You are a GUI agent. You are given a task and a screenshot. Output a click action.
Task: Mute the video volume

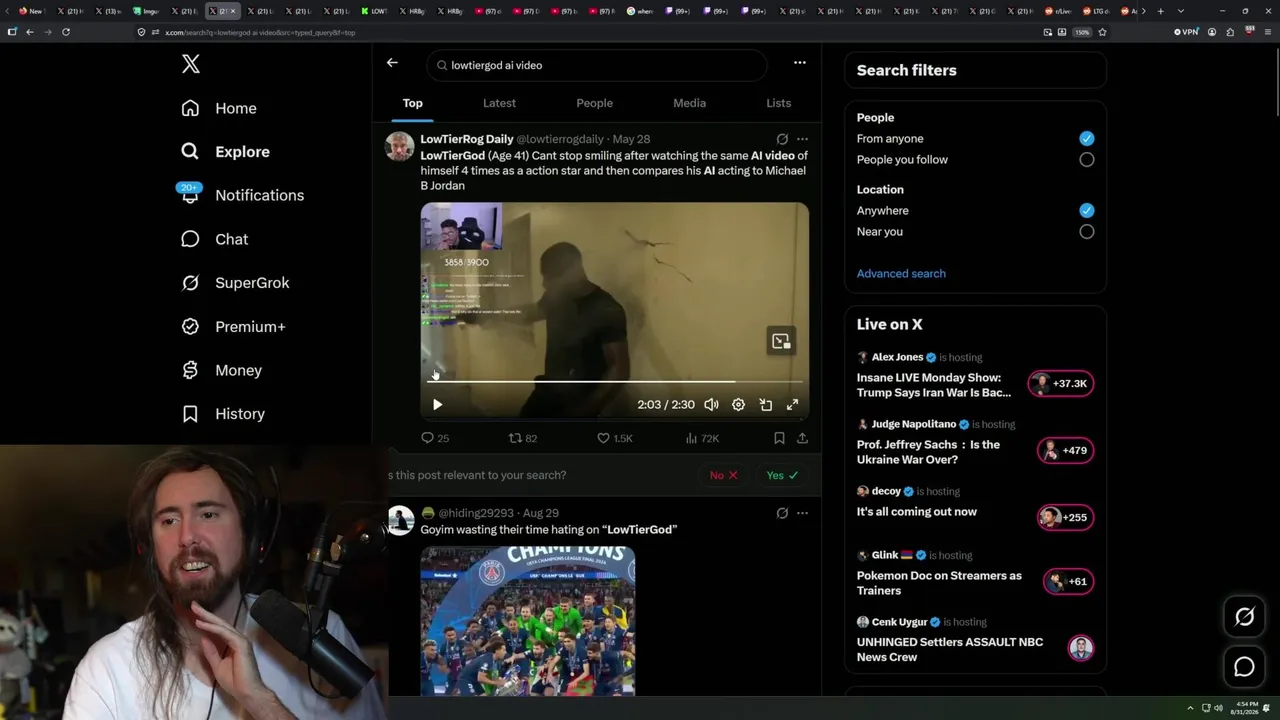[711, 405]
